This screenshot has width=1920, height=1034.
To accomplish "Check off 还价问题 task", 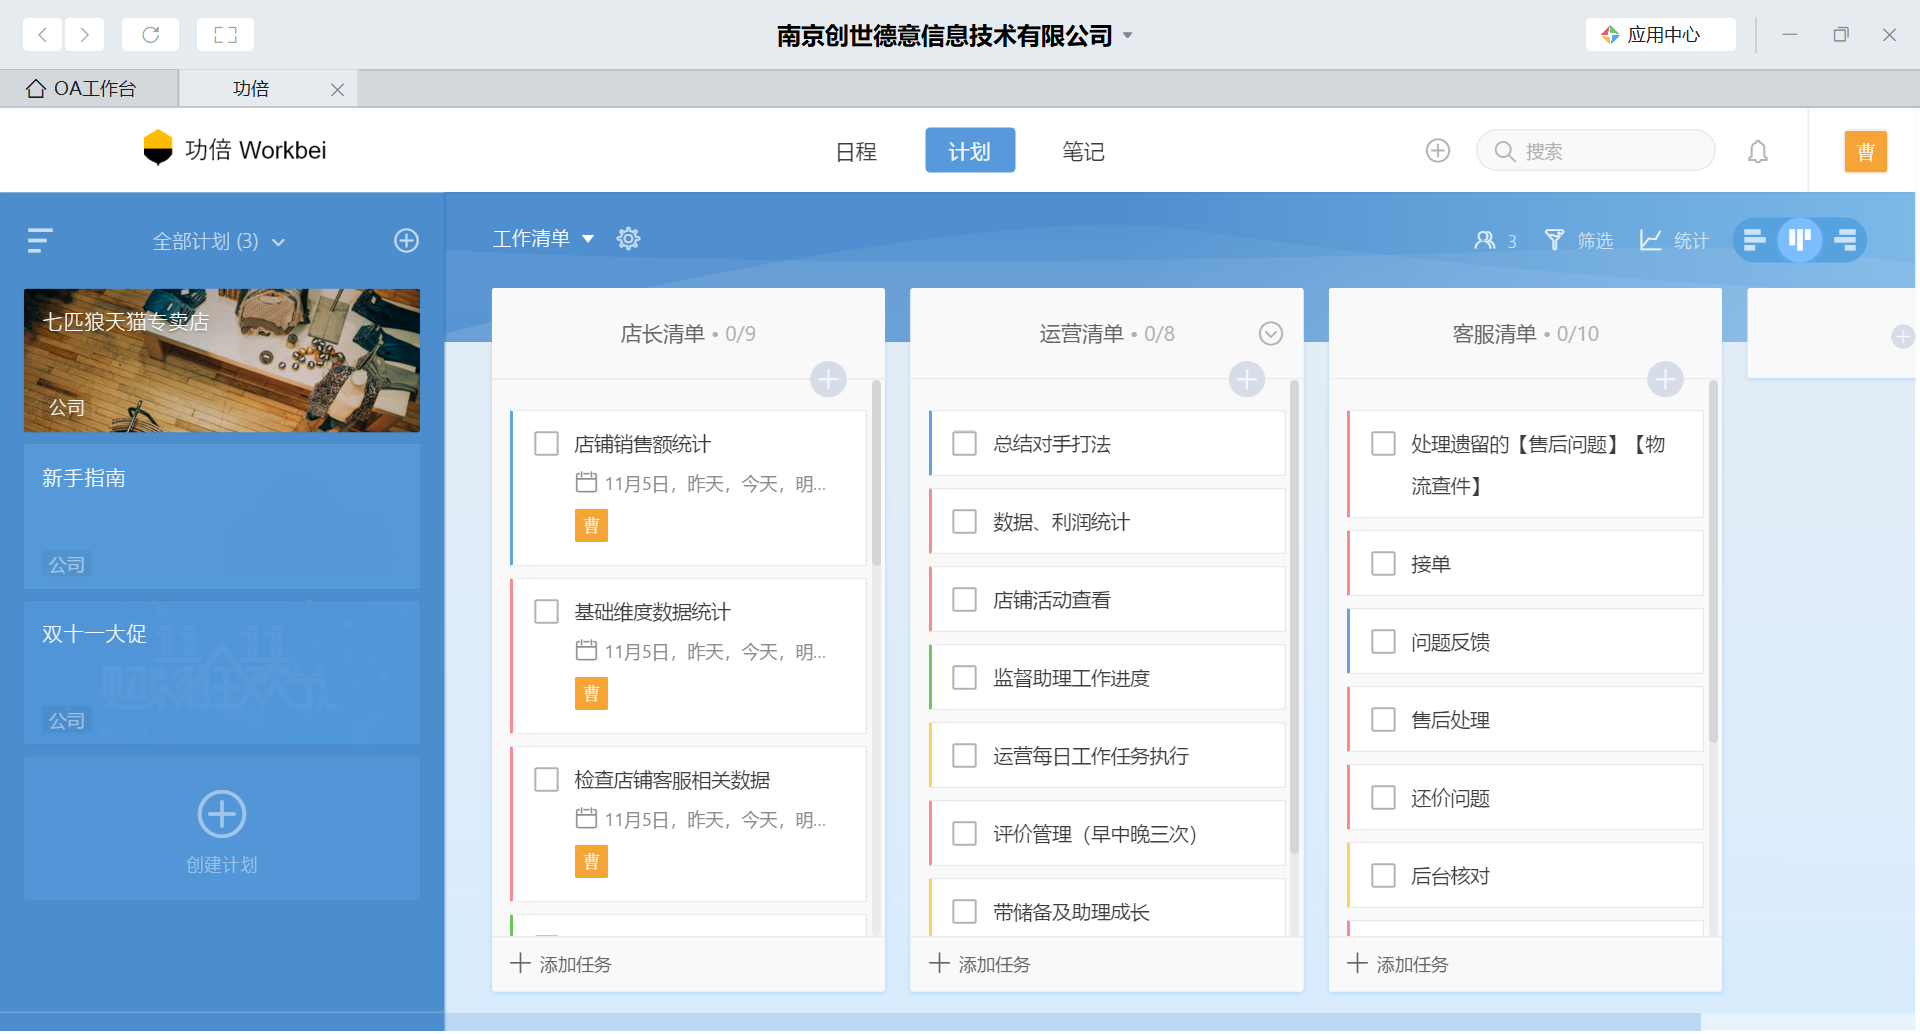I will [x=1383, y=798].
